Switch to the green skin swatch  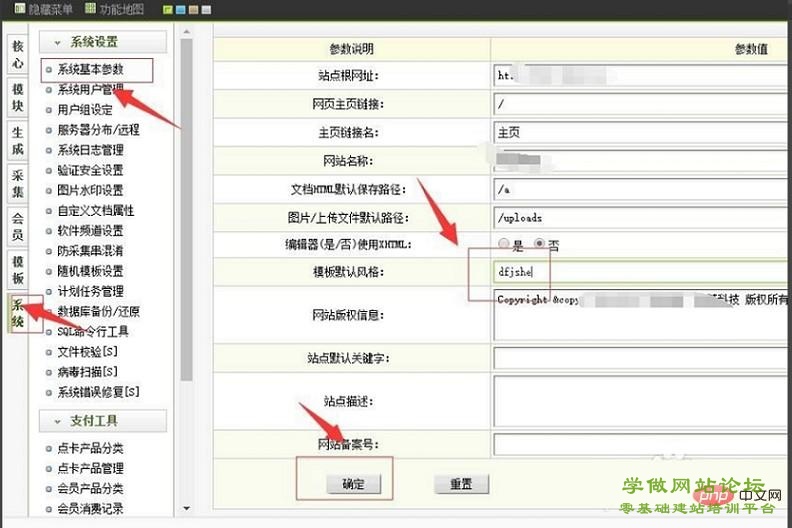tap(168, 10)
